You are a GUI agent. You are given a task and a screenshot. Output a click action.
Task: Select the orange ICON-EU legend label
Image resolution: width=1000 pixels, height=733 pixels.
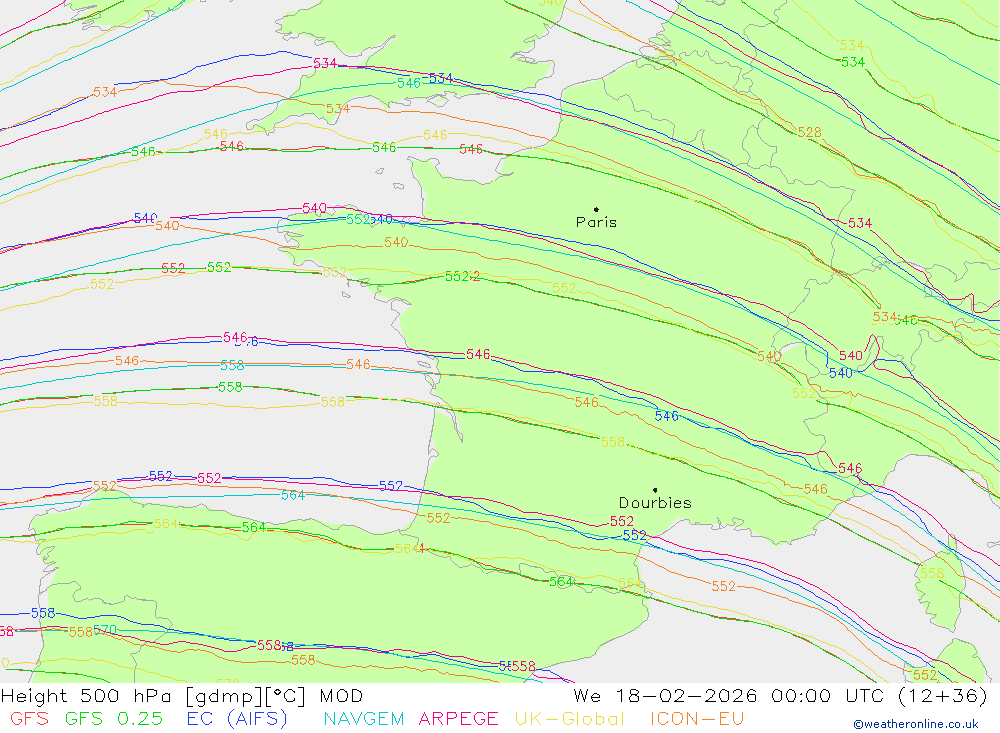tap(697, 719)
